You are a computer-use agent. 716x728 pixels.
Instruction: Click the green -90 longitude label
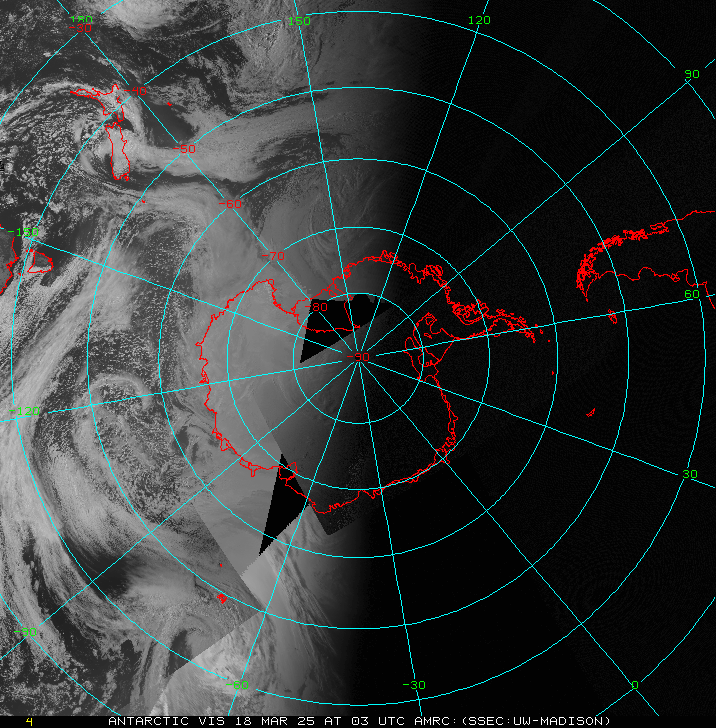point(26,632)
